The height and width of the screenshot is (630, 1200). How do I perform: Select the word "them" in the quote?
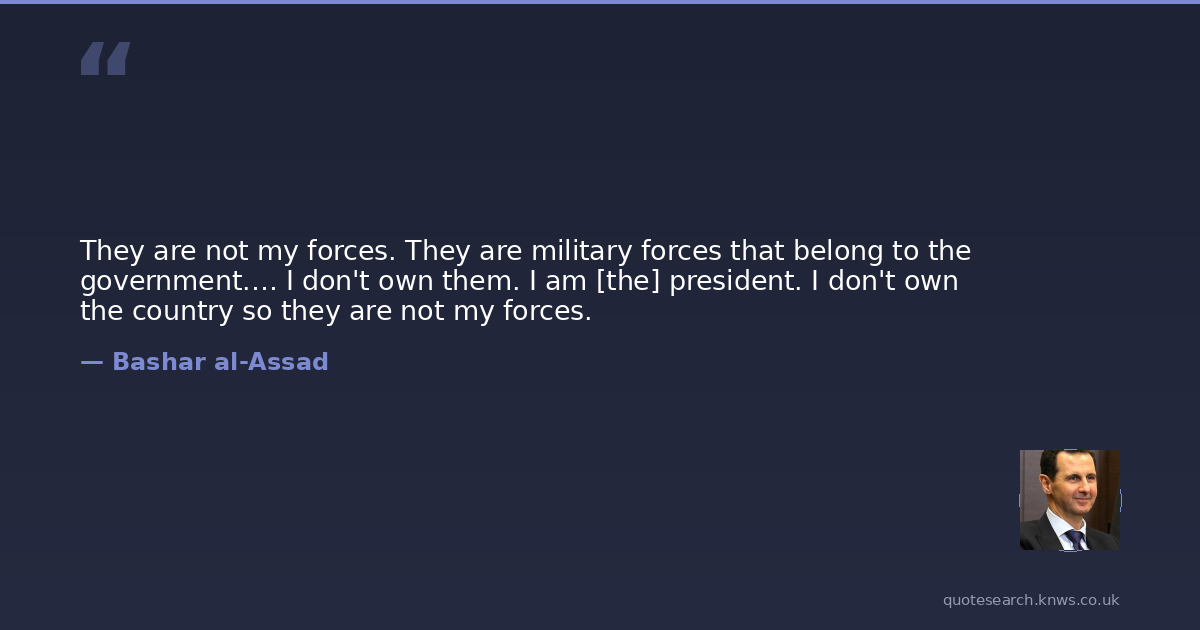[x=478, y=281]
